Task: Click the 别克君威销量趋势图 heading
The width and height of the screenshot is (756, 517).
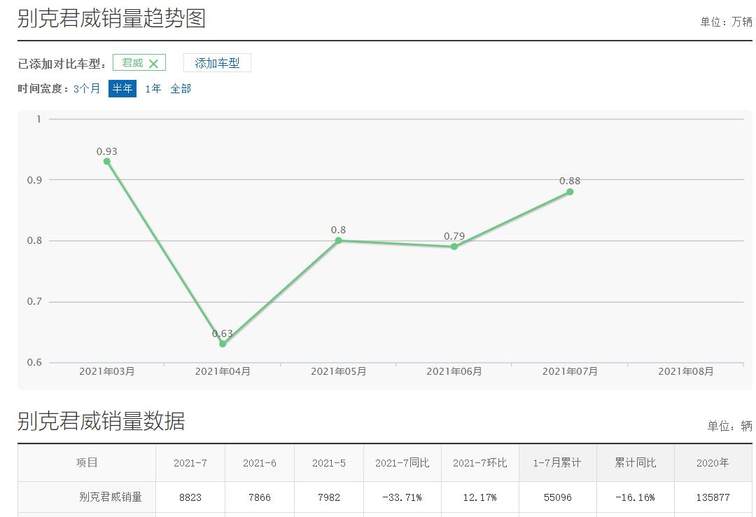Action: [111, 18]
